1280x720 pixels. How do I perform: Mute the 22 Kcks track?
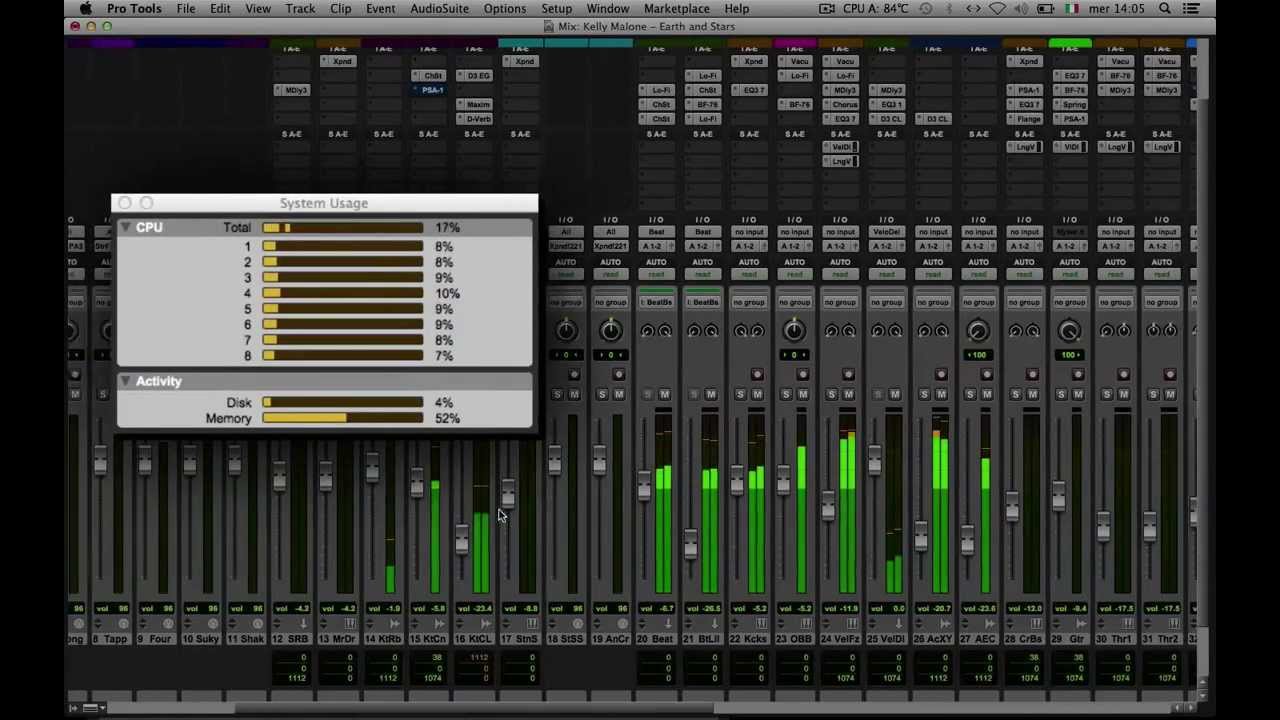(x=757, y=394)
